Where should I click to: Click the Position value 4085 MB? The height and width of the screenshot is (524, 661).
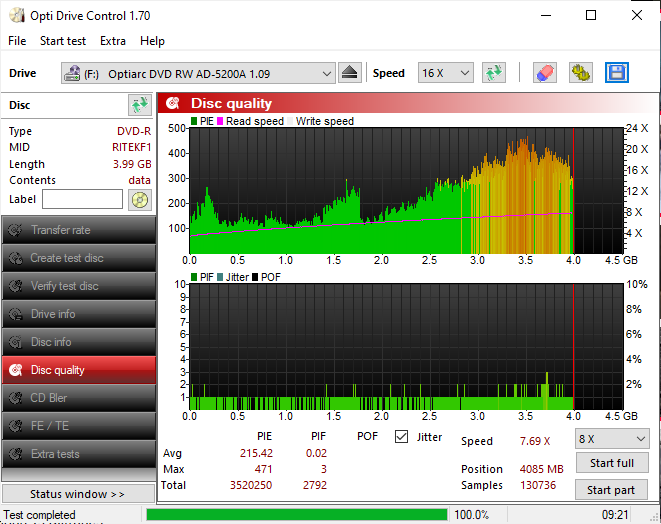542,469
